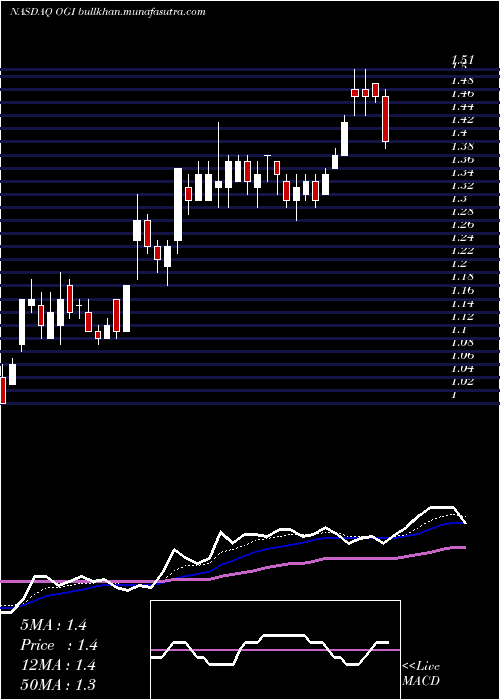The width and height of the screenshot is (500, 700).
Task: Select the 1.18 price axis label
Action: point(462,277)
